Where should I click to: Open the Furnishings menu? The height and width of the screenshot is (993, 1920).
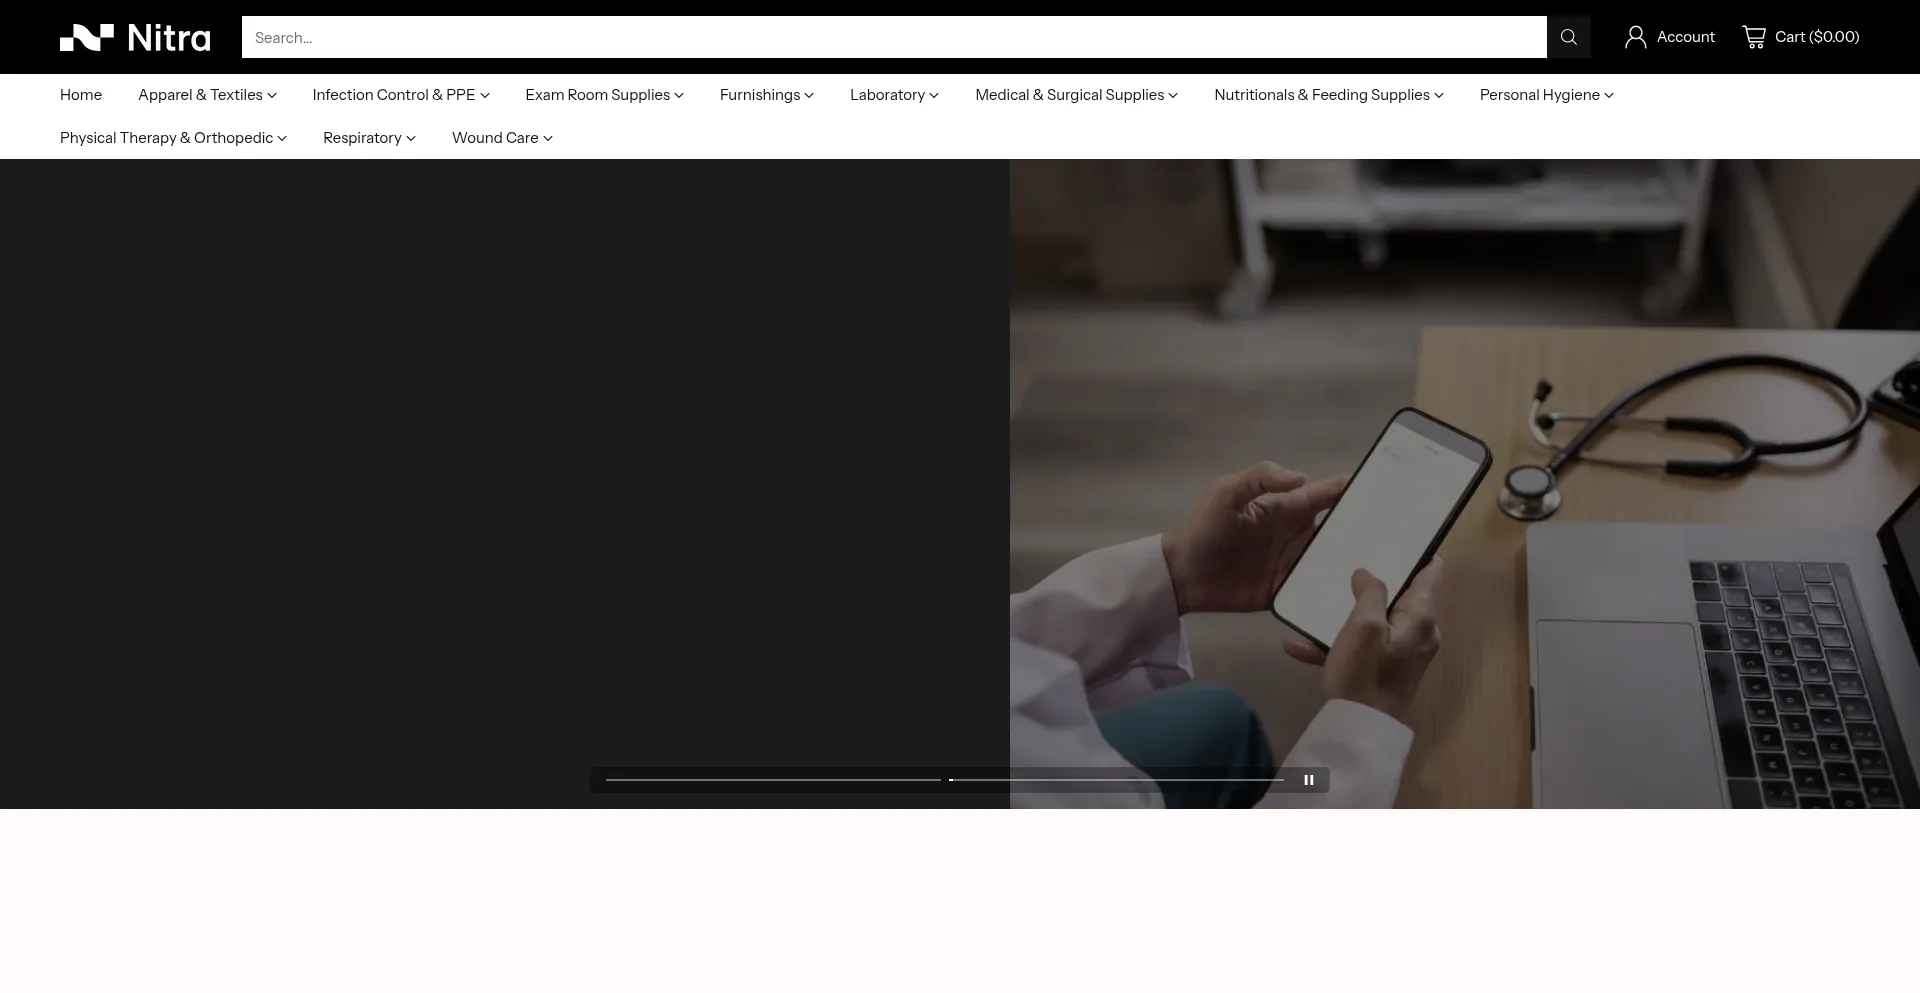tap(766, 95)
